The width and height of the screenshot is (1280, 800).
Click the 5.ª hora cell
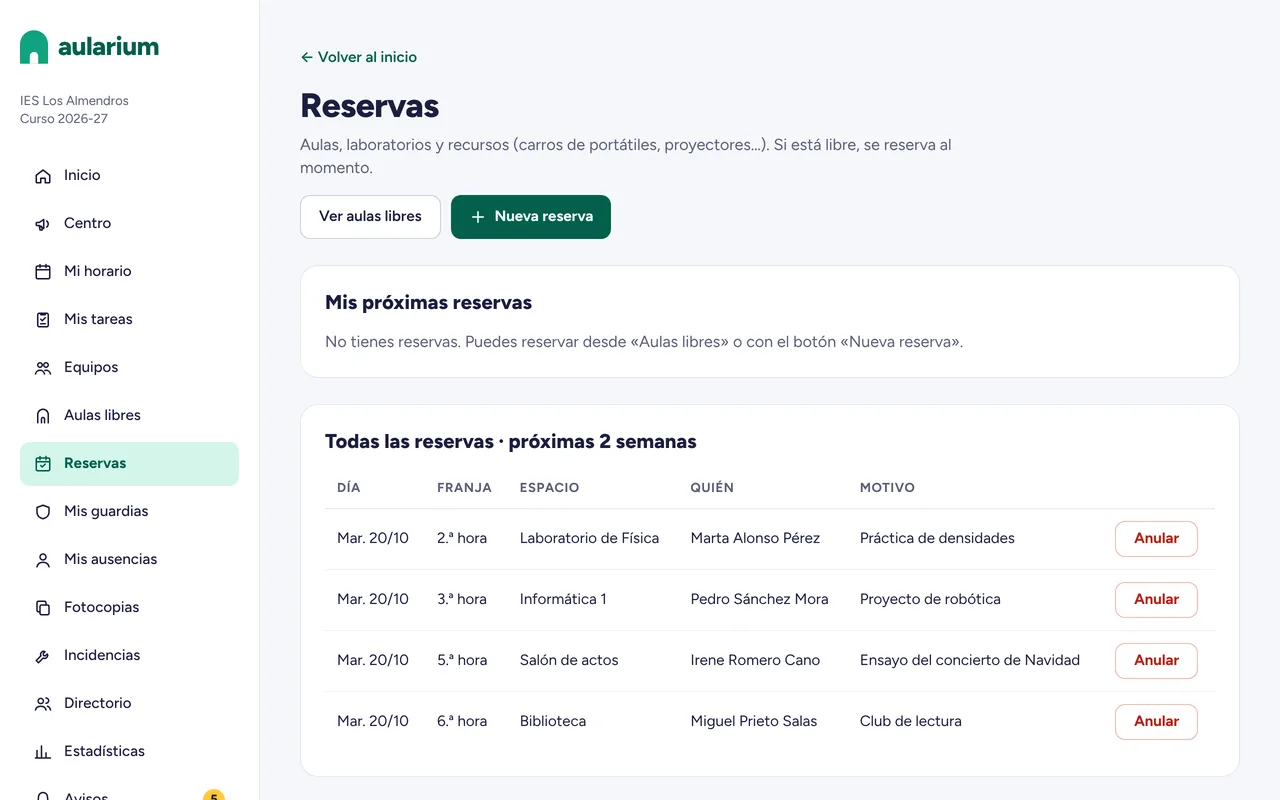[462, 661]
